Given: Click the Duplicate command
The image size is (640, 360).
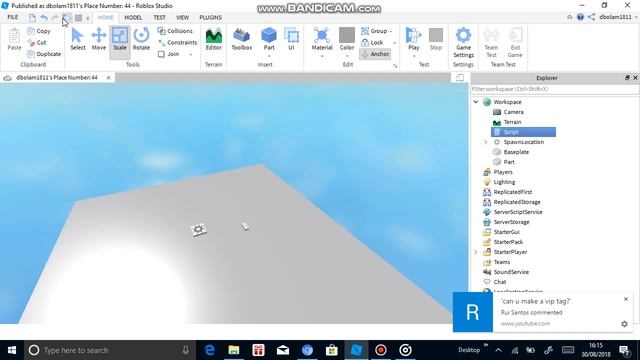Looking at the screenshot, I should [x=44, y=54].
